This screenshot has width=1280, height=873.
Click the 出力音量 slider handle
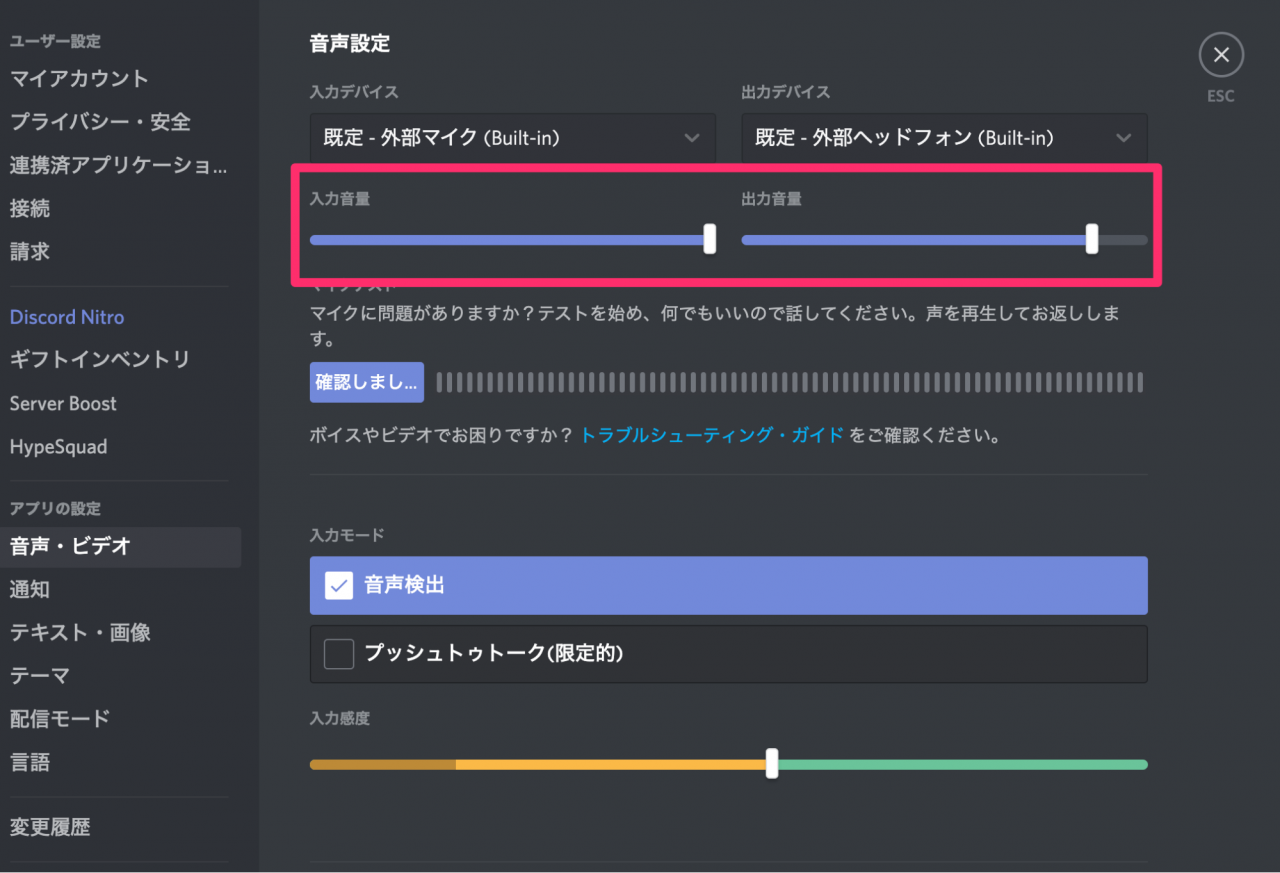[1092, 239]
